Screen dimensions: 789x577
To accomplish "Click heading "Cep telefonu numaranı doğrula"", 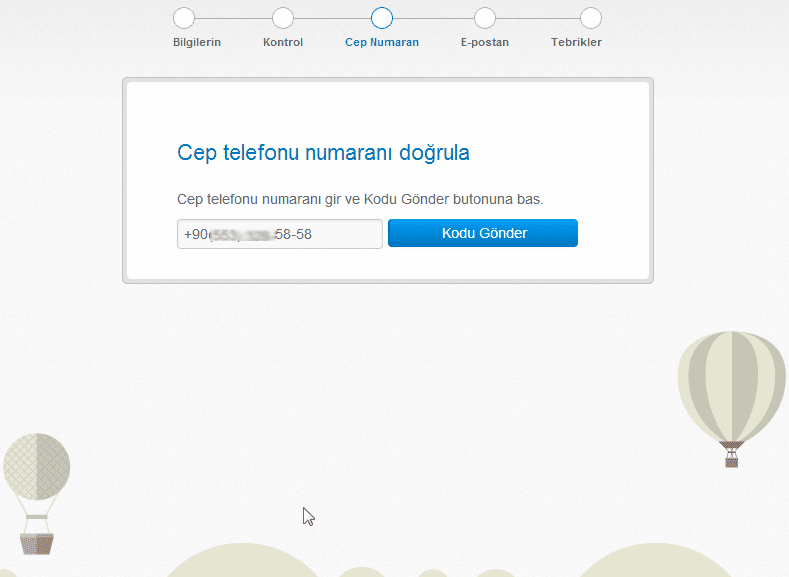I will pos(323,152).
